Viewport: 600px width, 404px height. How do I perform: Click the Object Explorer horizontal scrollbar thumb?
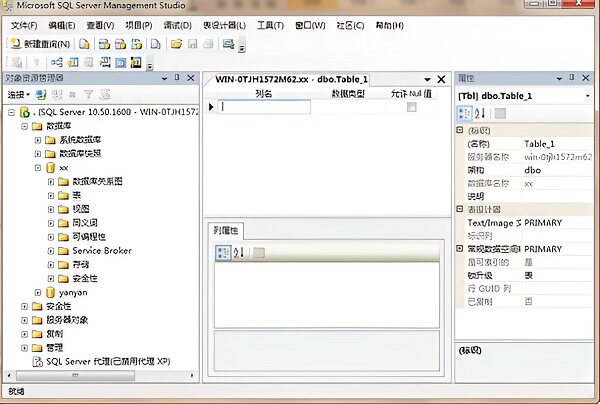click(x=75, y=376)
